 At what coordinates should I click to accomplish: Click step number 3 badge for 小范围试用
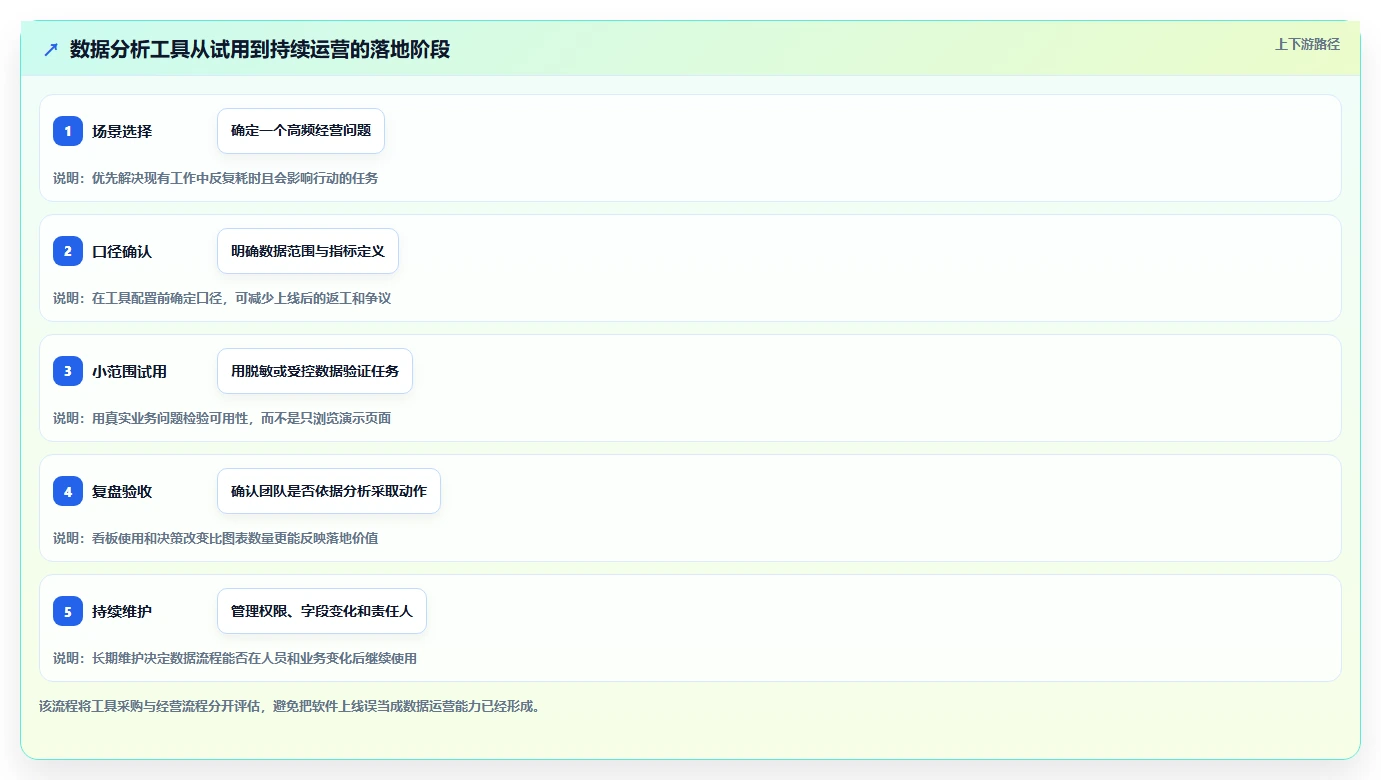[68, 371]
